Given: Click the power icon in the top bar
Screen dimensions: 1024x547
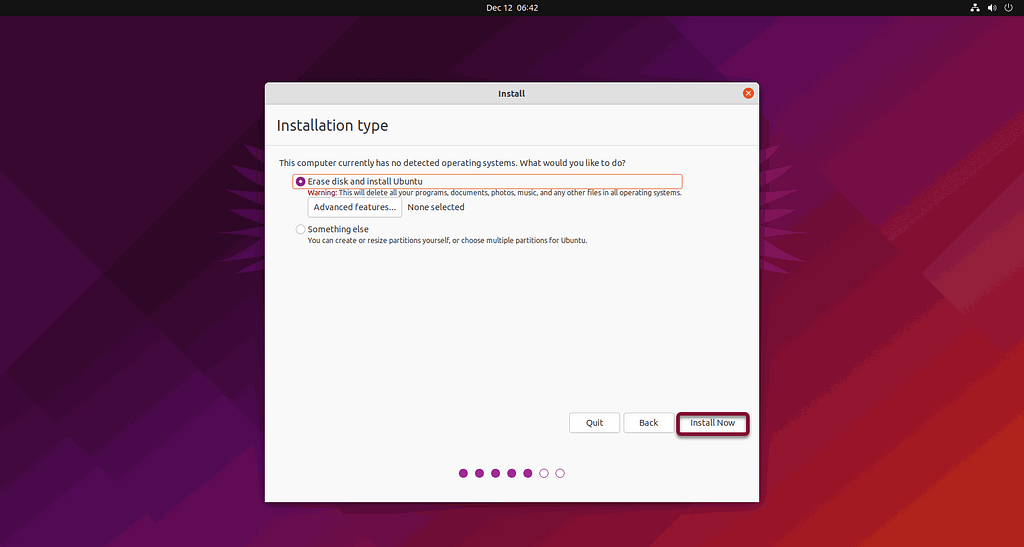Looking at the screenshot, I should 1009,8.
